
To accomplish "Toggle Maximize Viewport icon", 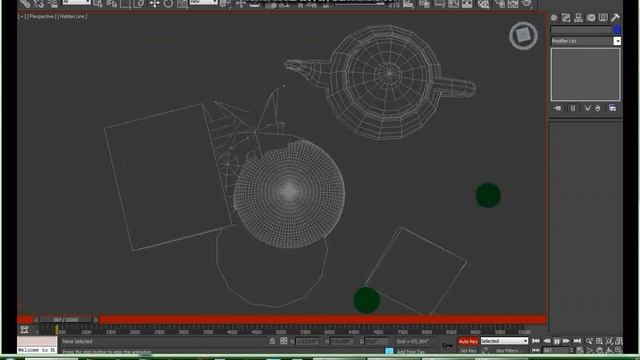I will [x=619, y=351].
